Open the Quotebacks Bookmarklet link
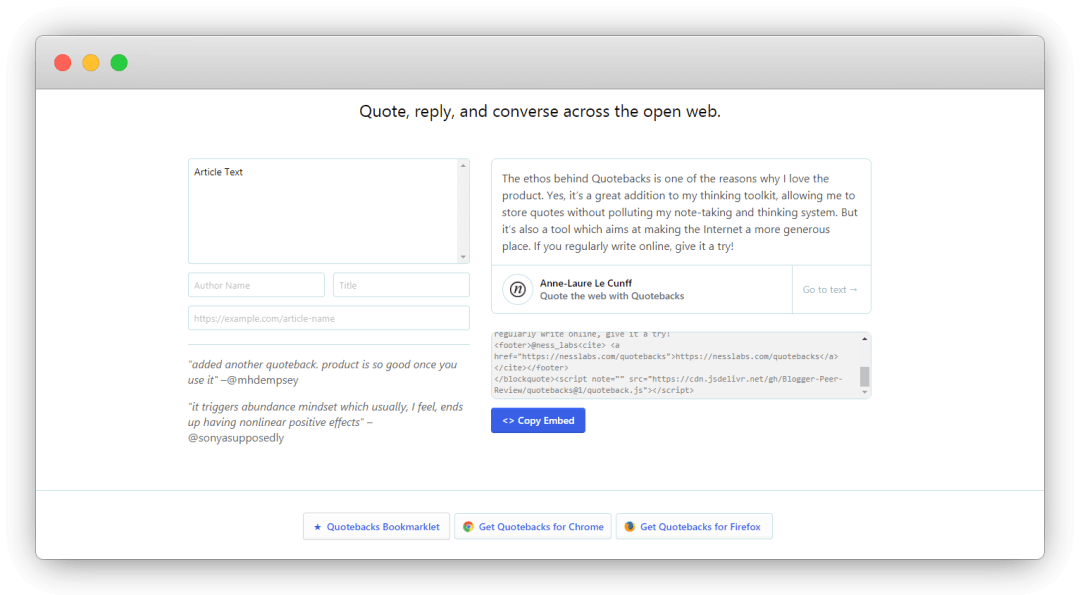Image resolution: width=1080 pixels, height=595 pixels. pos(376,527)
